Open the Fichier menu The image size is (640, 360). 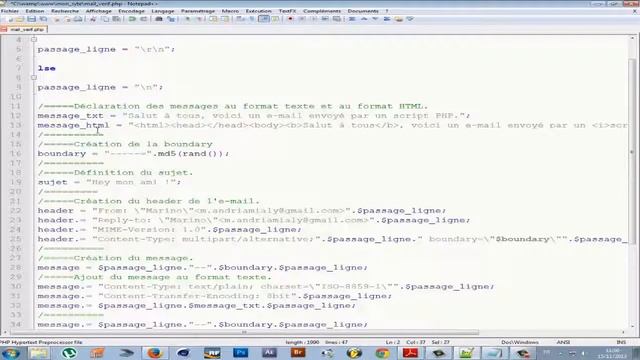click(10, 11)
